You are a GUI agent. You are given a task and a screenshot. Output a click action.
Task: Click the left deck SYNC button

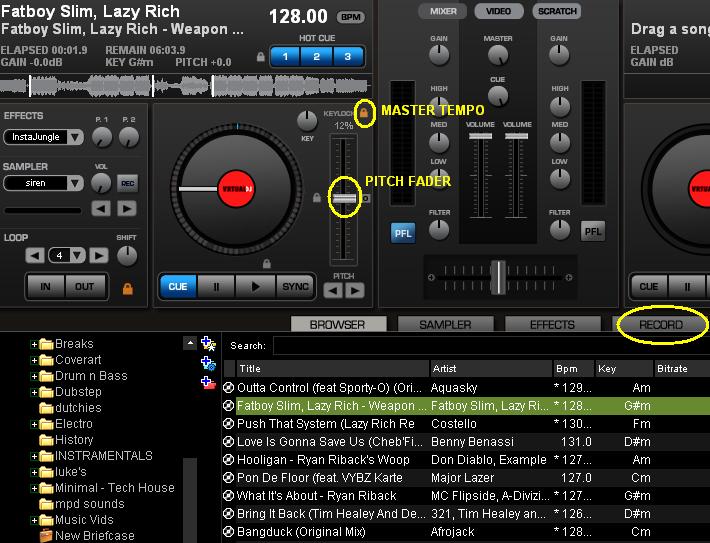tap(295, 286)
